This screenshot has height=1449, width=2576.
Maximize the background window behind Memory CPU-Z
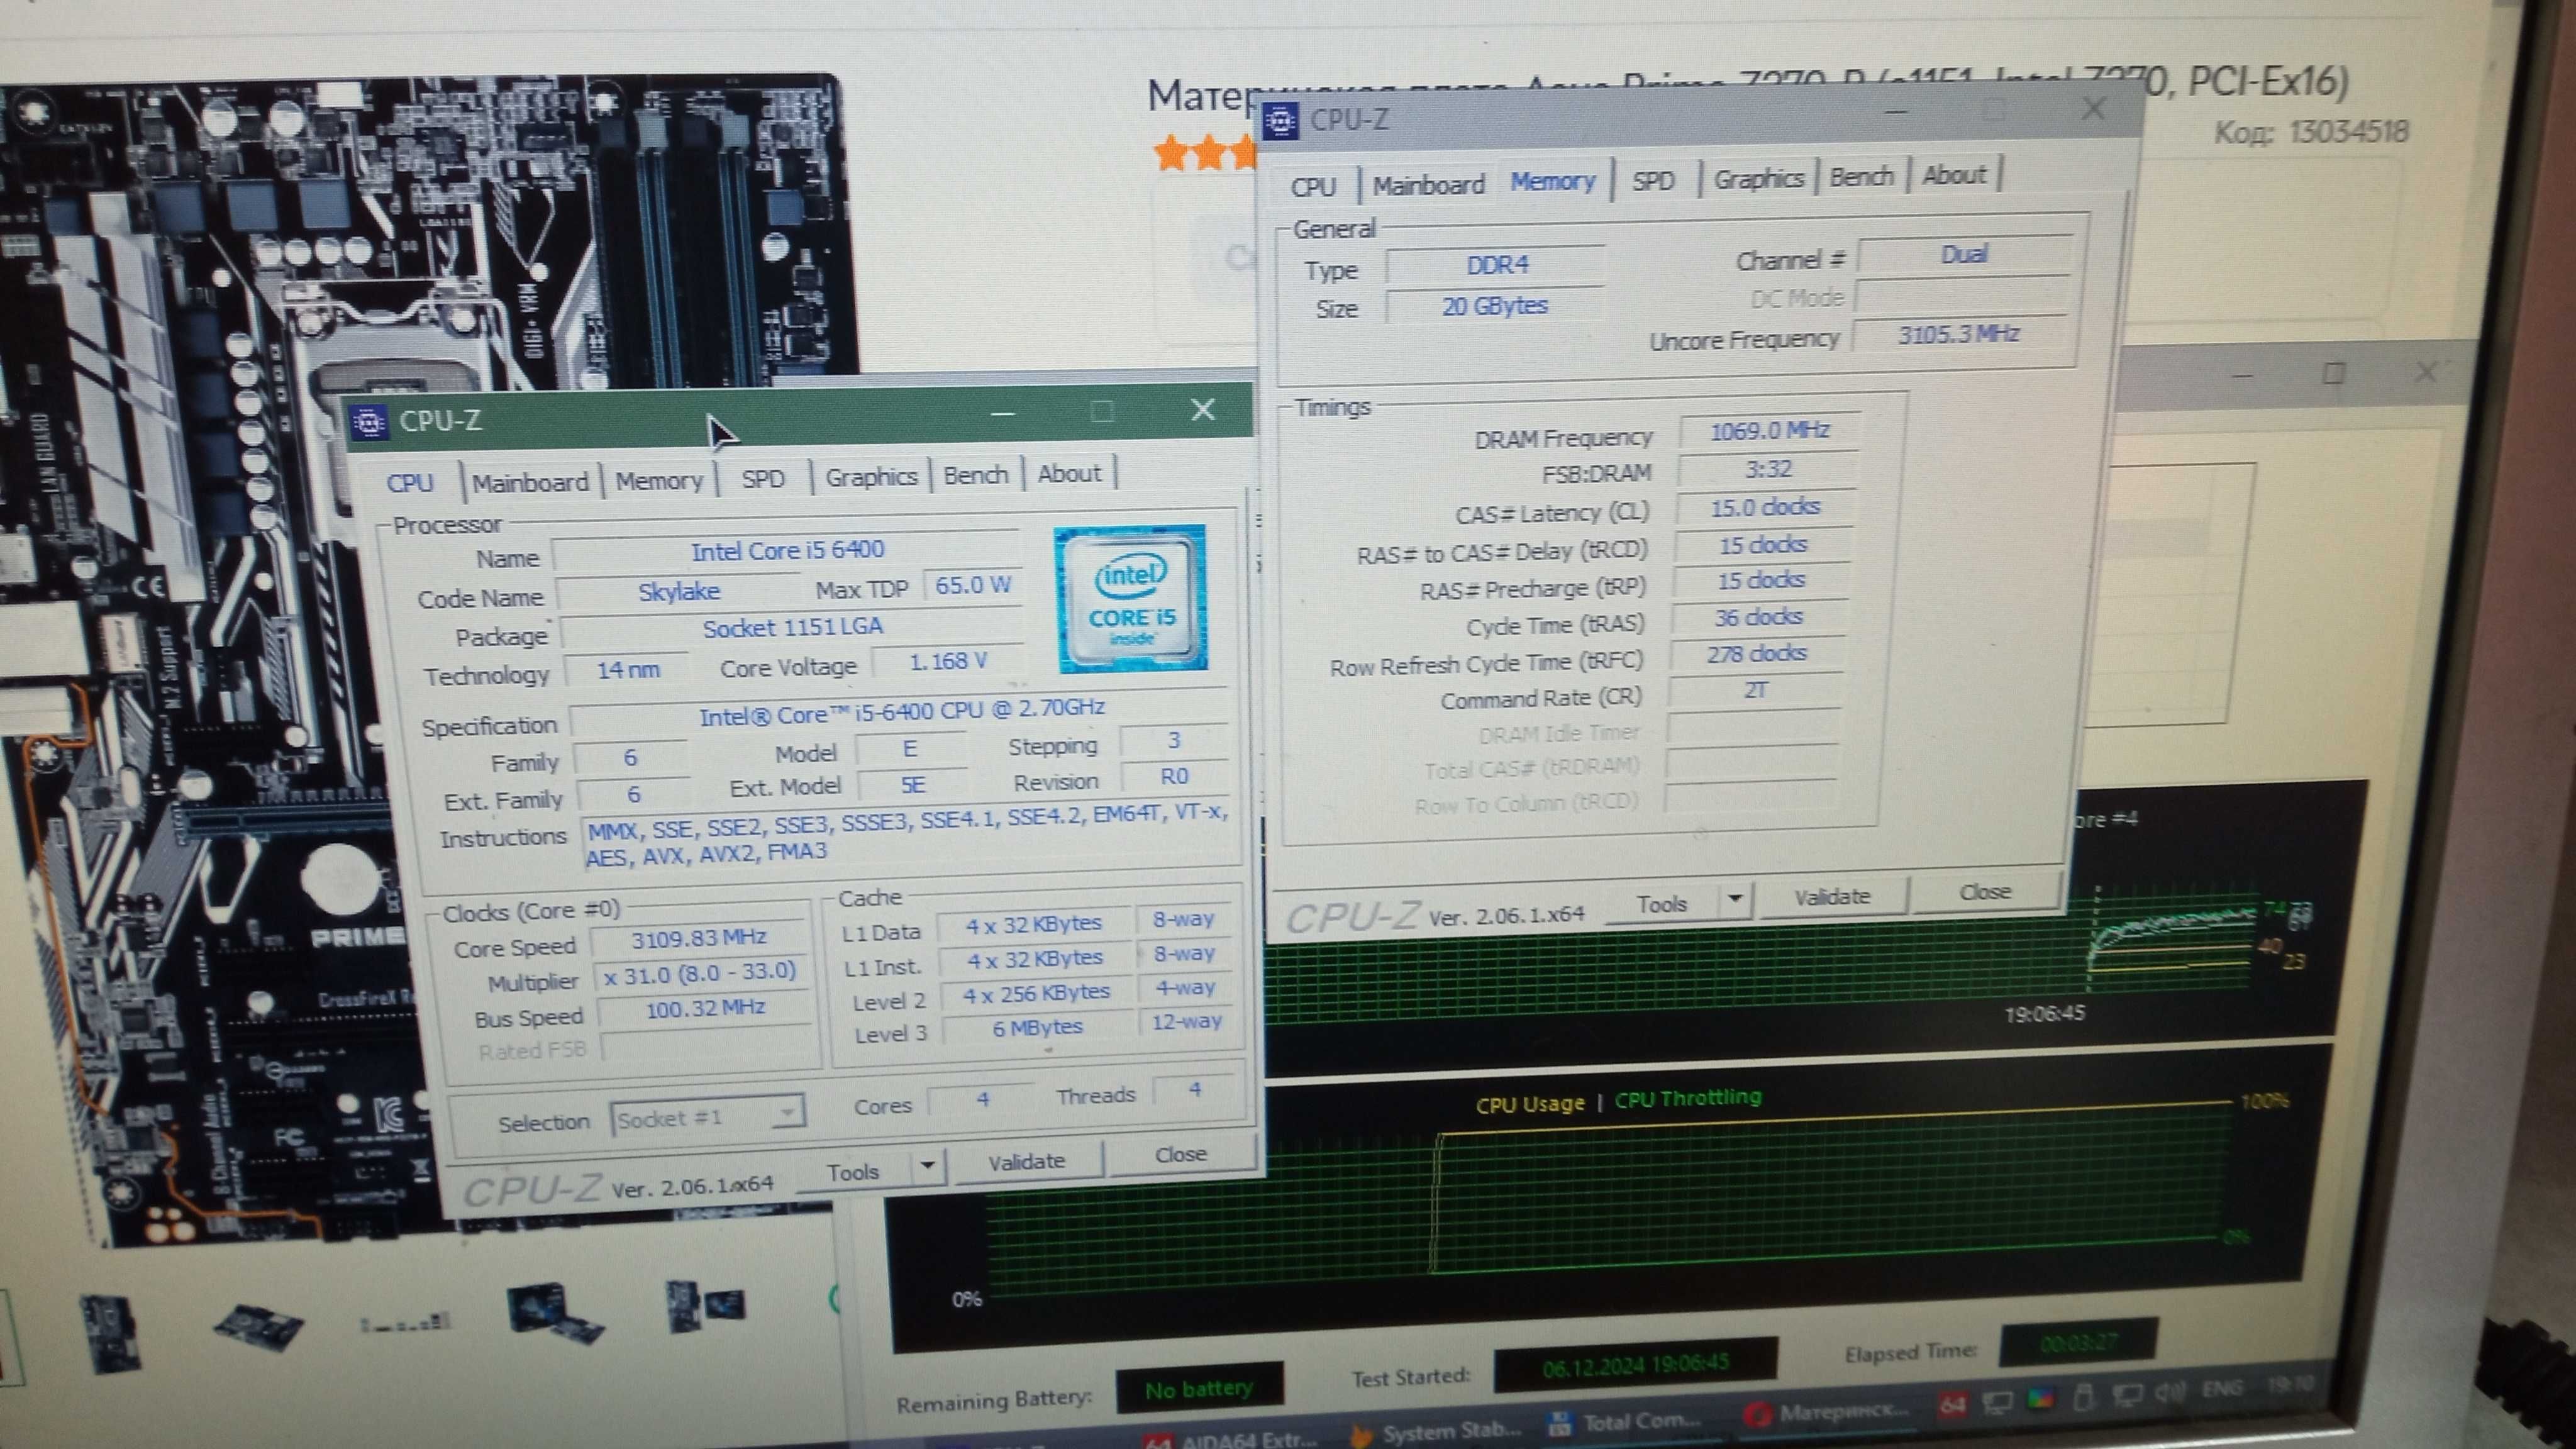coord(2333,373)
